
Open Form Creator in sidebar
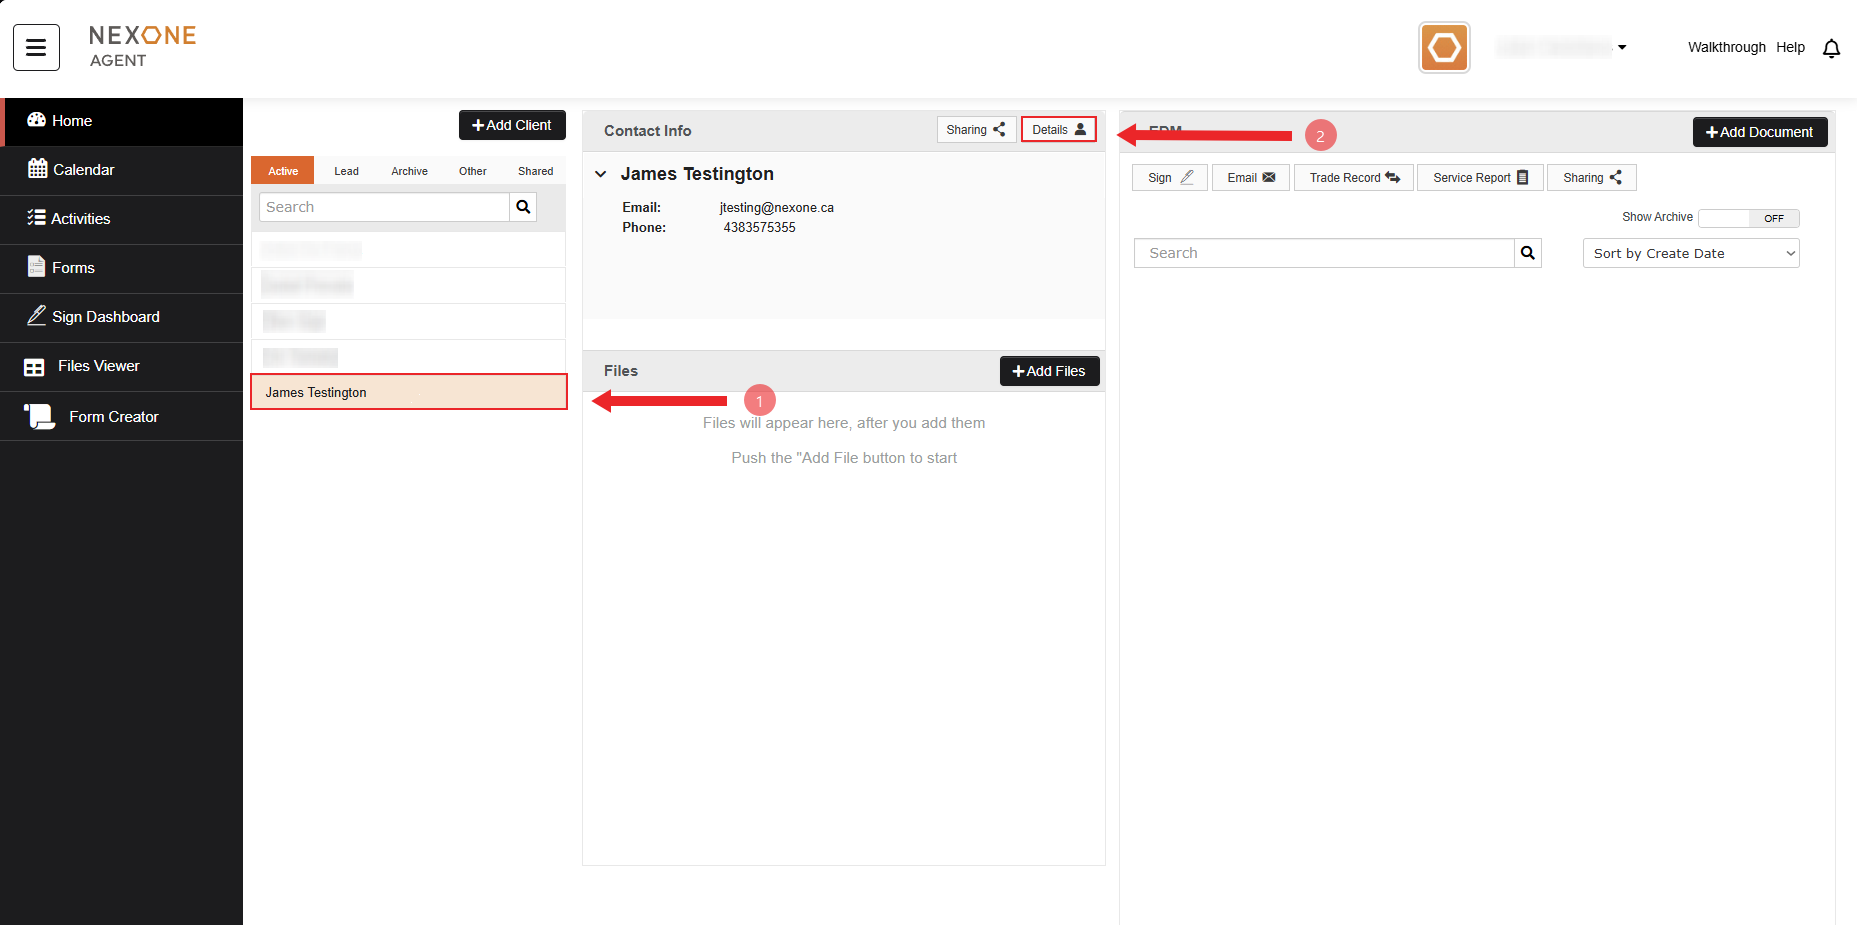coord(113,417)
